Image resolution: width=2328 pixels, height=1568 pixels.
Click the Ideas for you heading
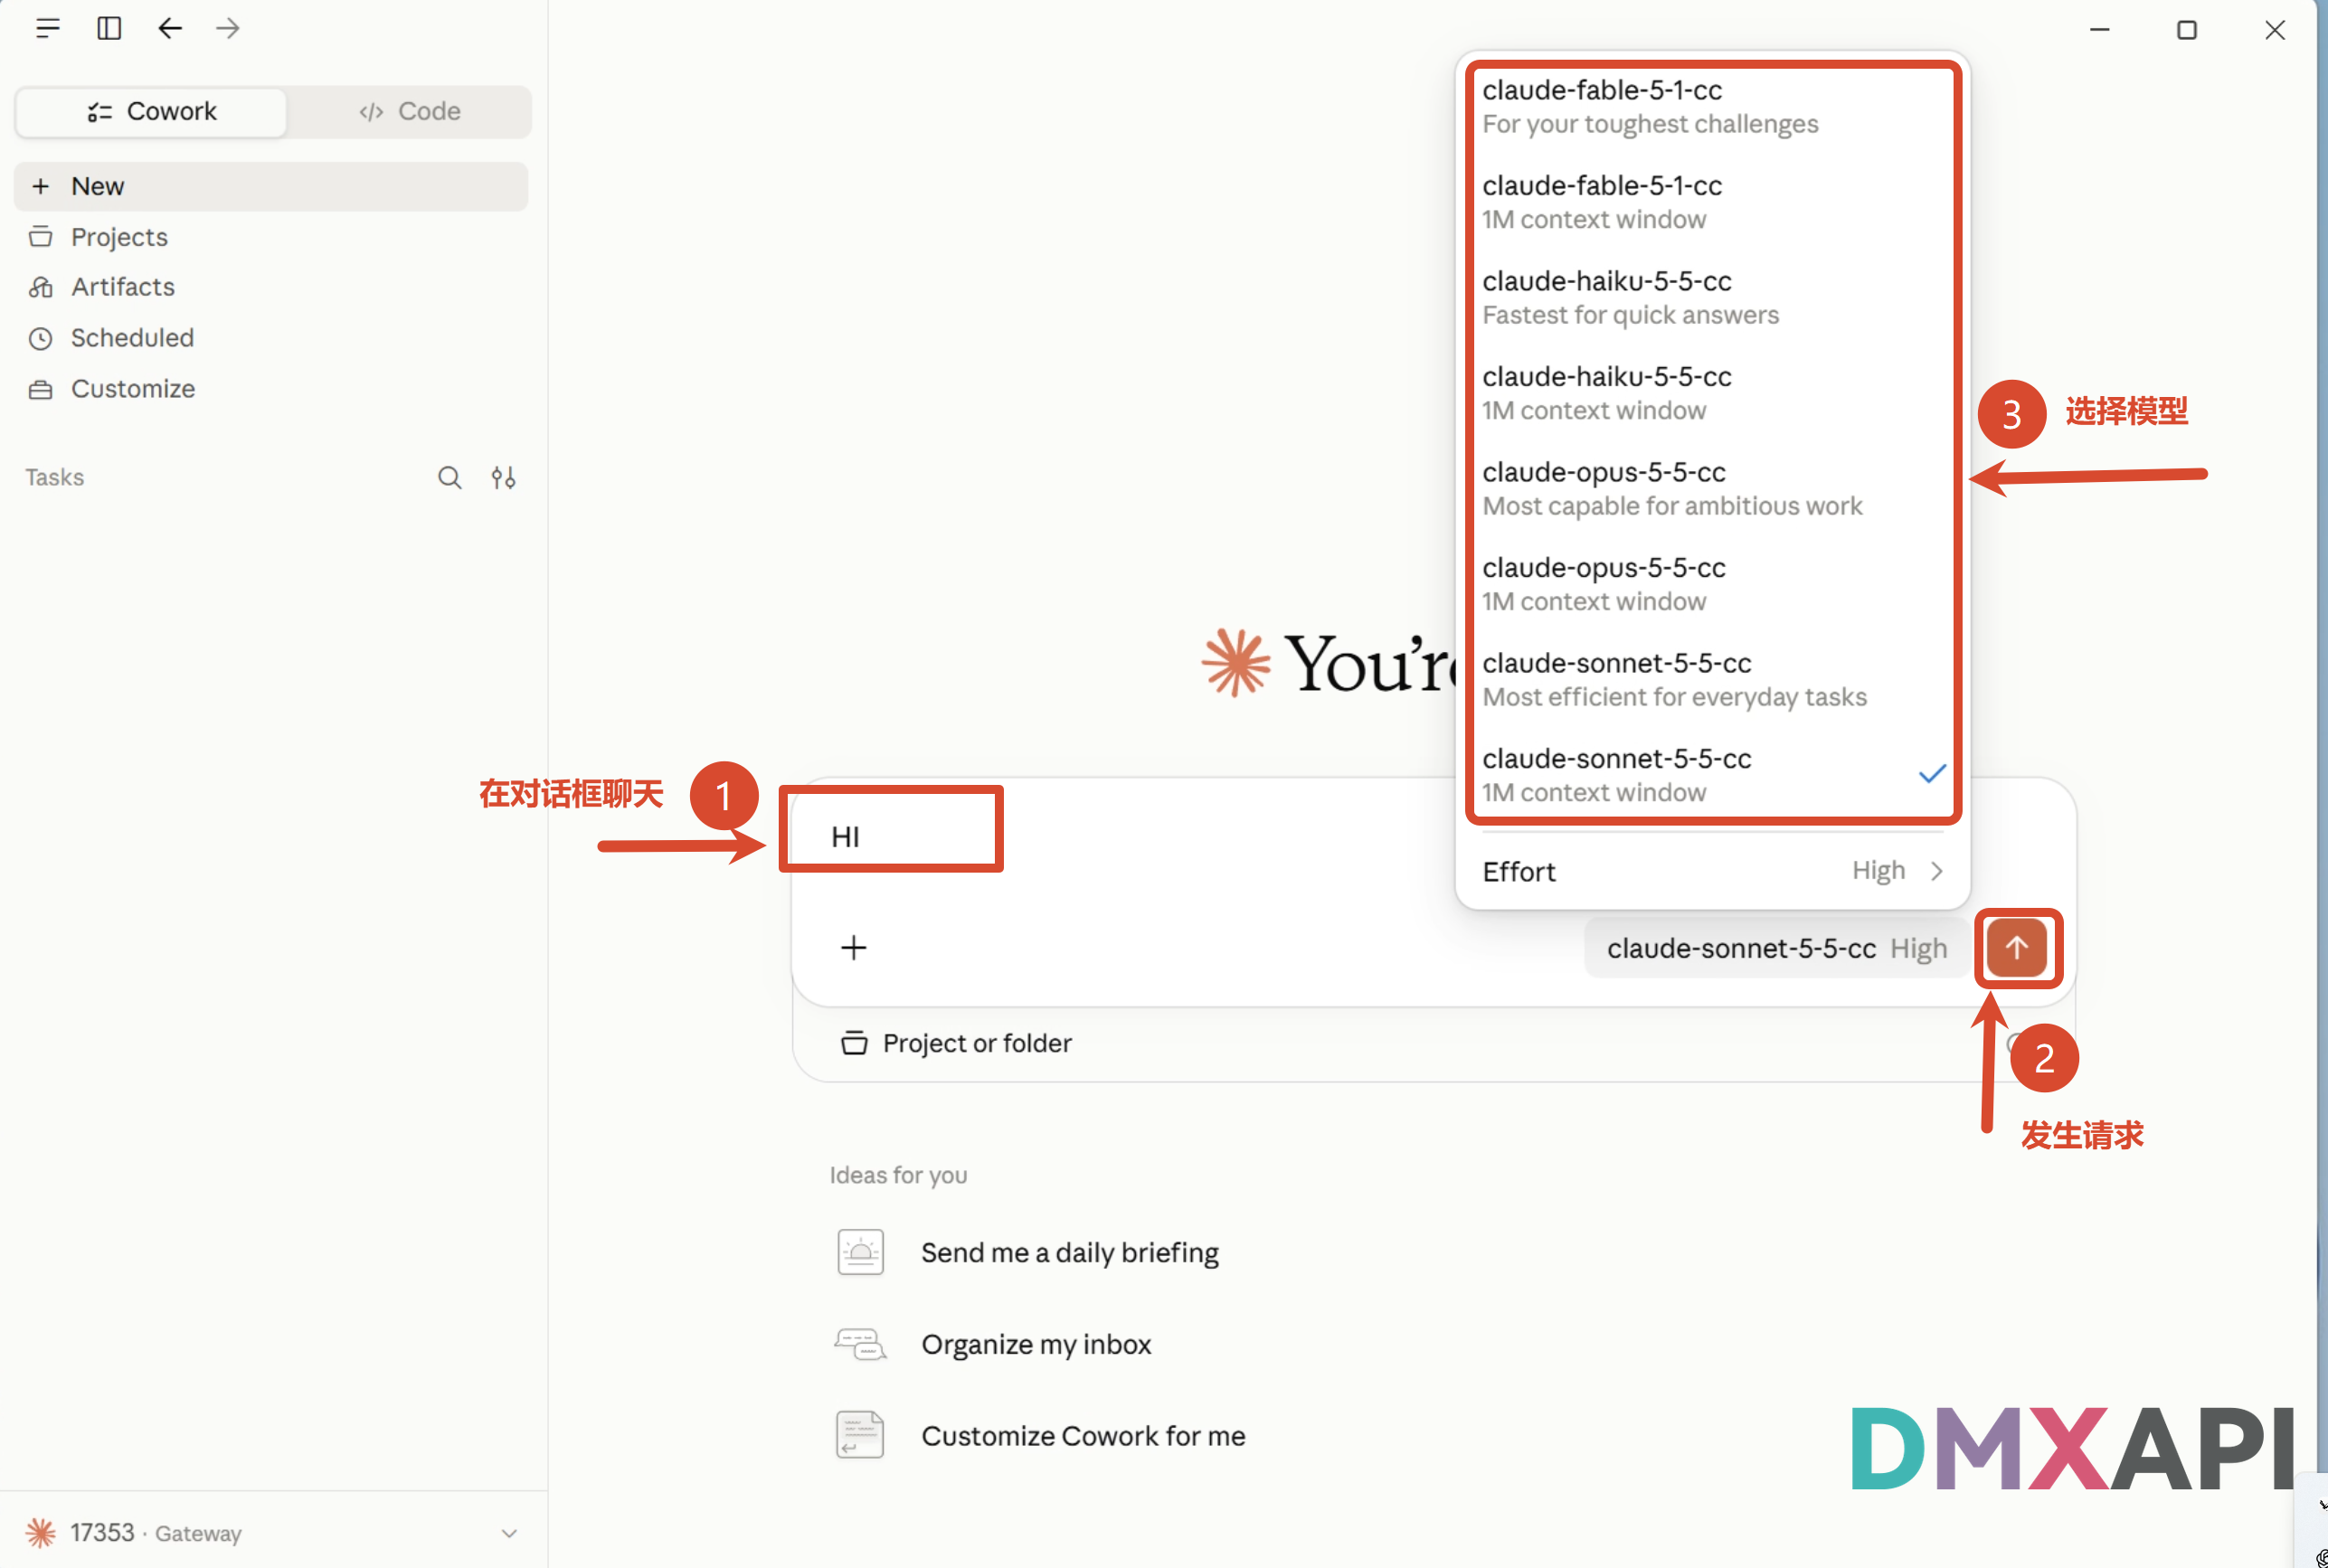click(x=898, y=1175)
